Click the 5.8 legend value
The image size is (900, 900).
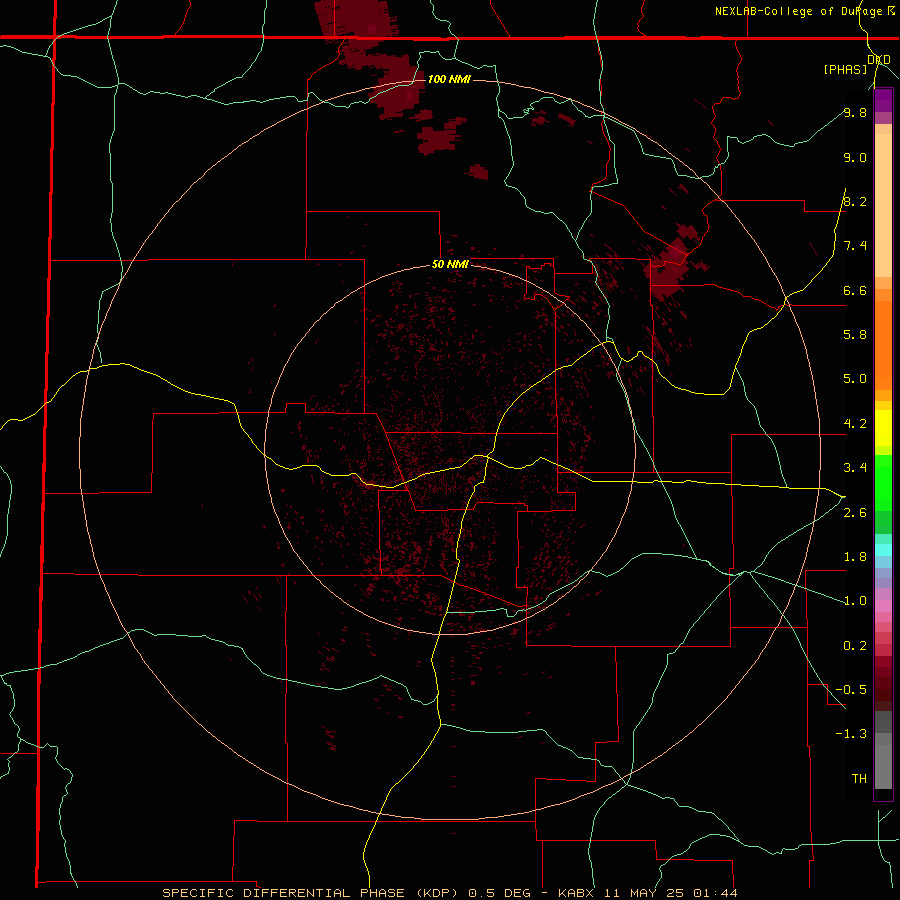(x=855, y=335)
